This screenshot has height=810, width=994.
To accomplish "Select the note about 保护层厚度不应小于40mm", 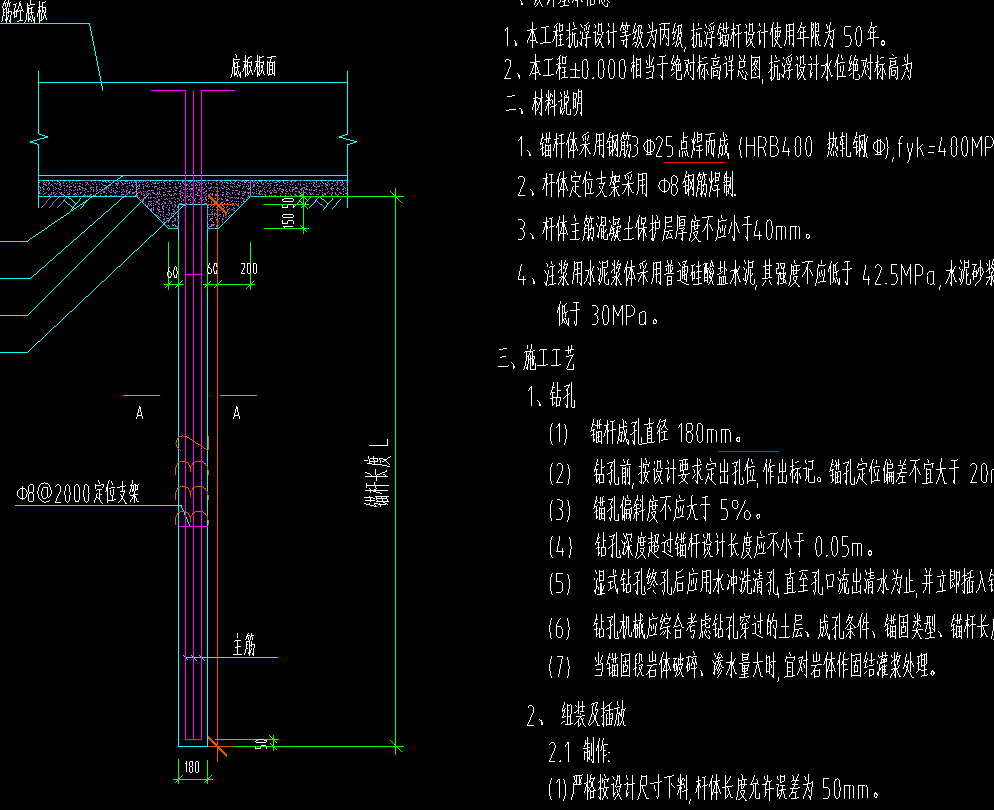I will (664, 229).
